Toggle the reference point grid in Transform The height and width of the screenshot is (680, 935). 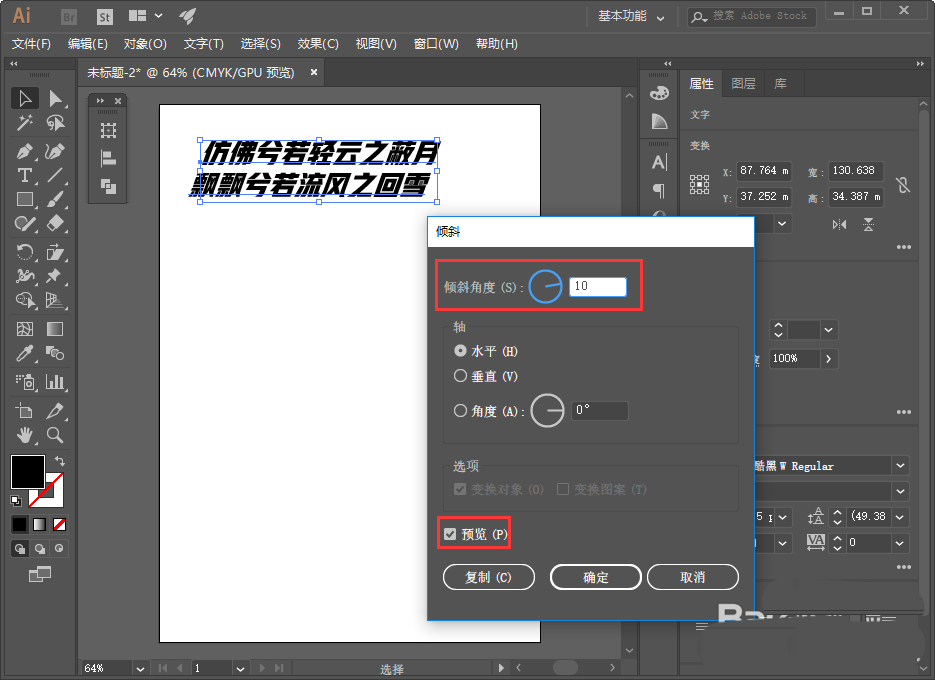coord(699,184)
